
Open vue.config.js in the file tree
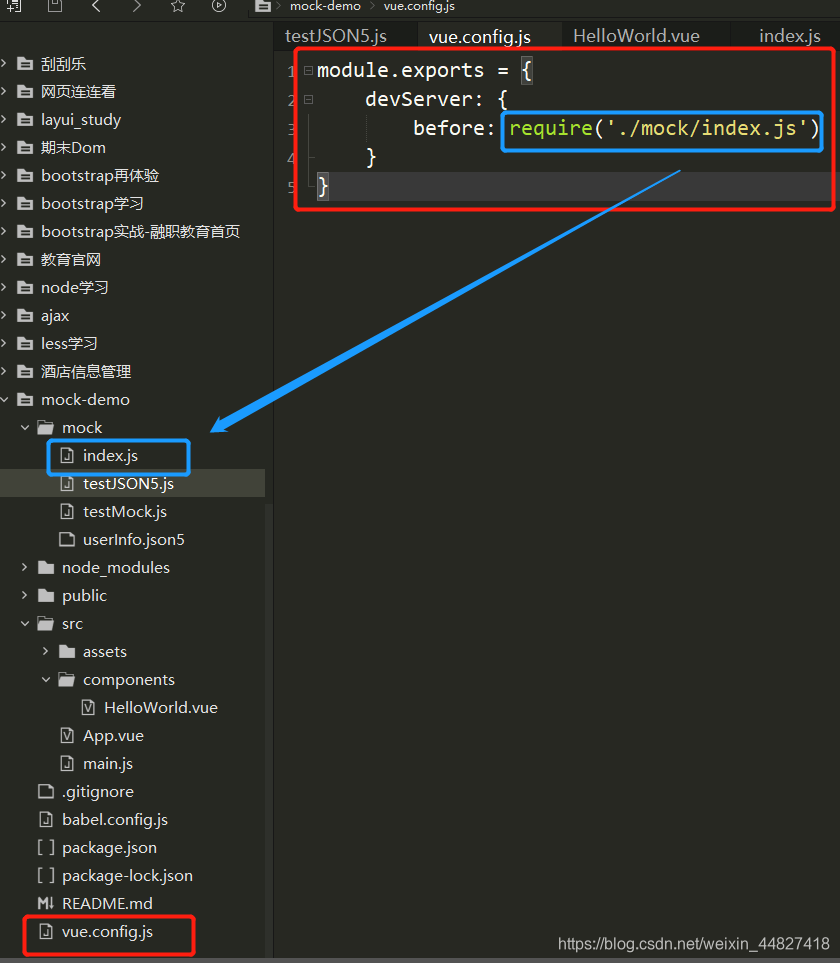pos(107,932)
